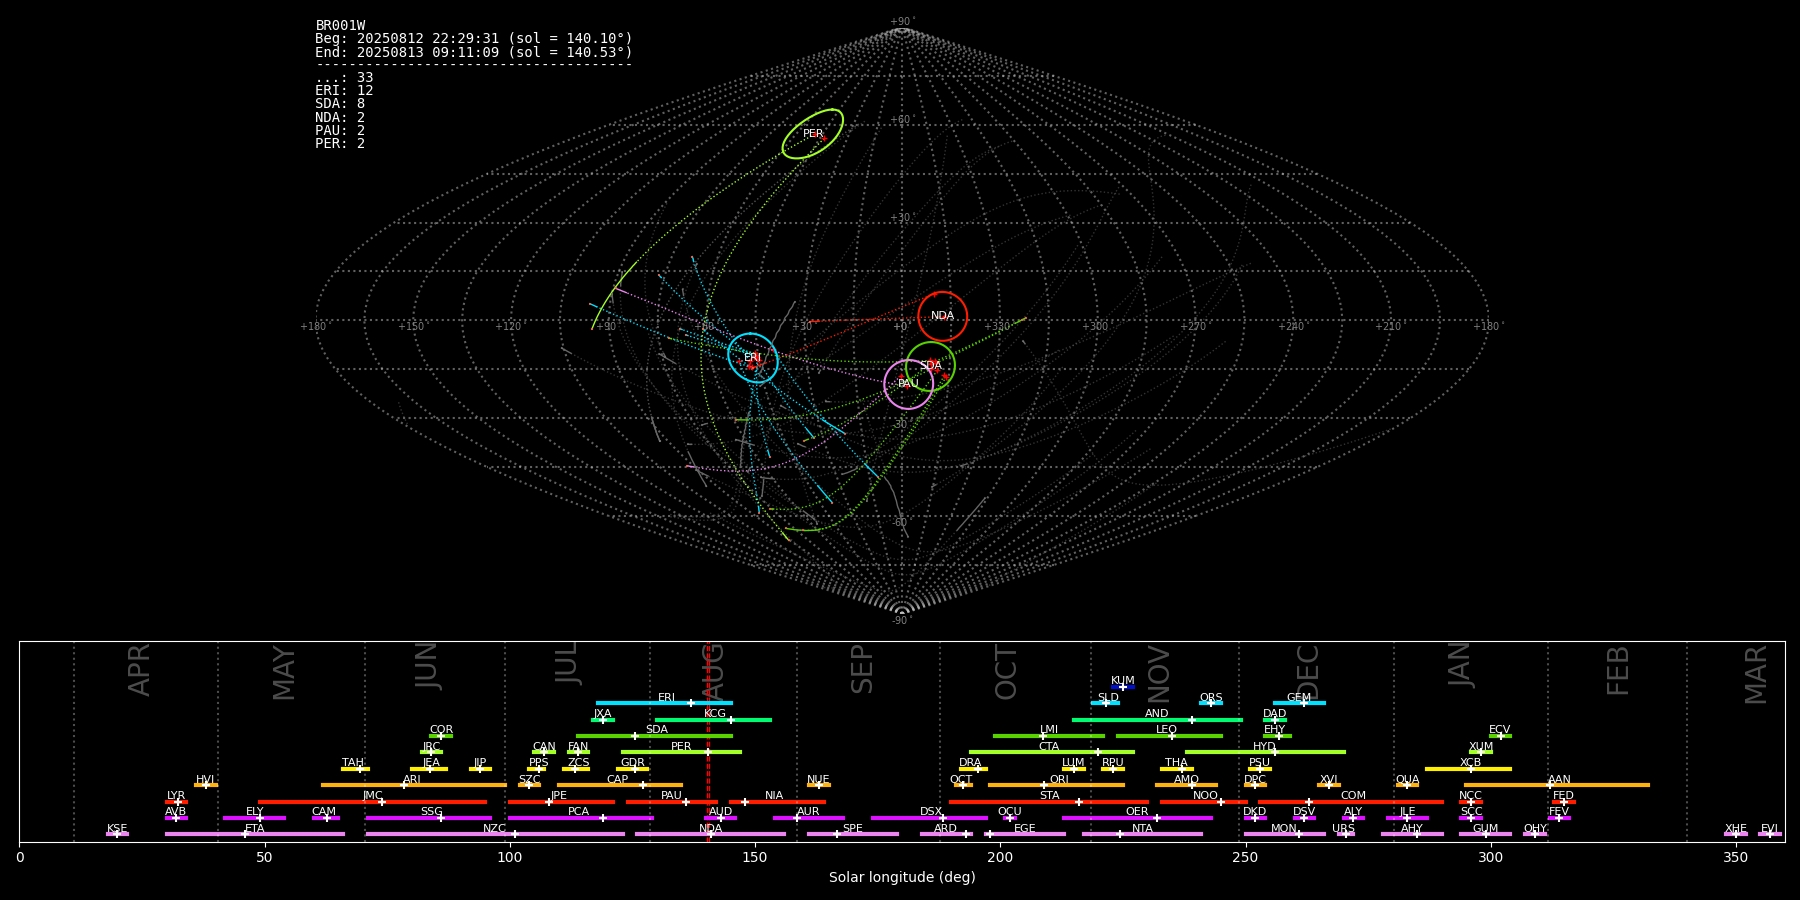The width and height of the screenshot is (1800, 900).
Task: Click the 300 tick on solar longitude axis
Action: 1490,857
